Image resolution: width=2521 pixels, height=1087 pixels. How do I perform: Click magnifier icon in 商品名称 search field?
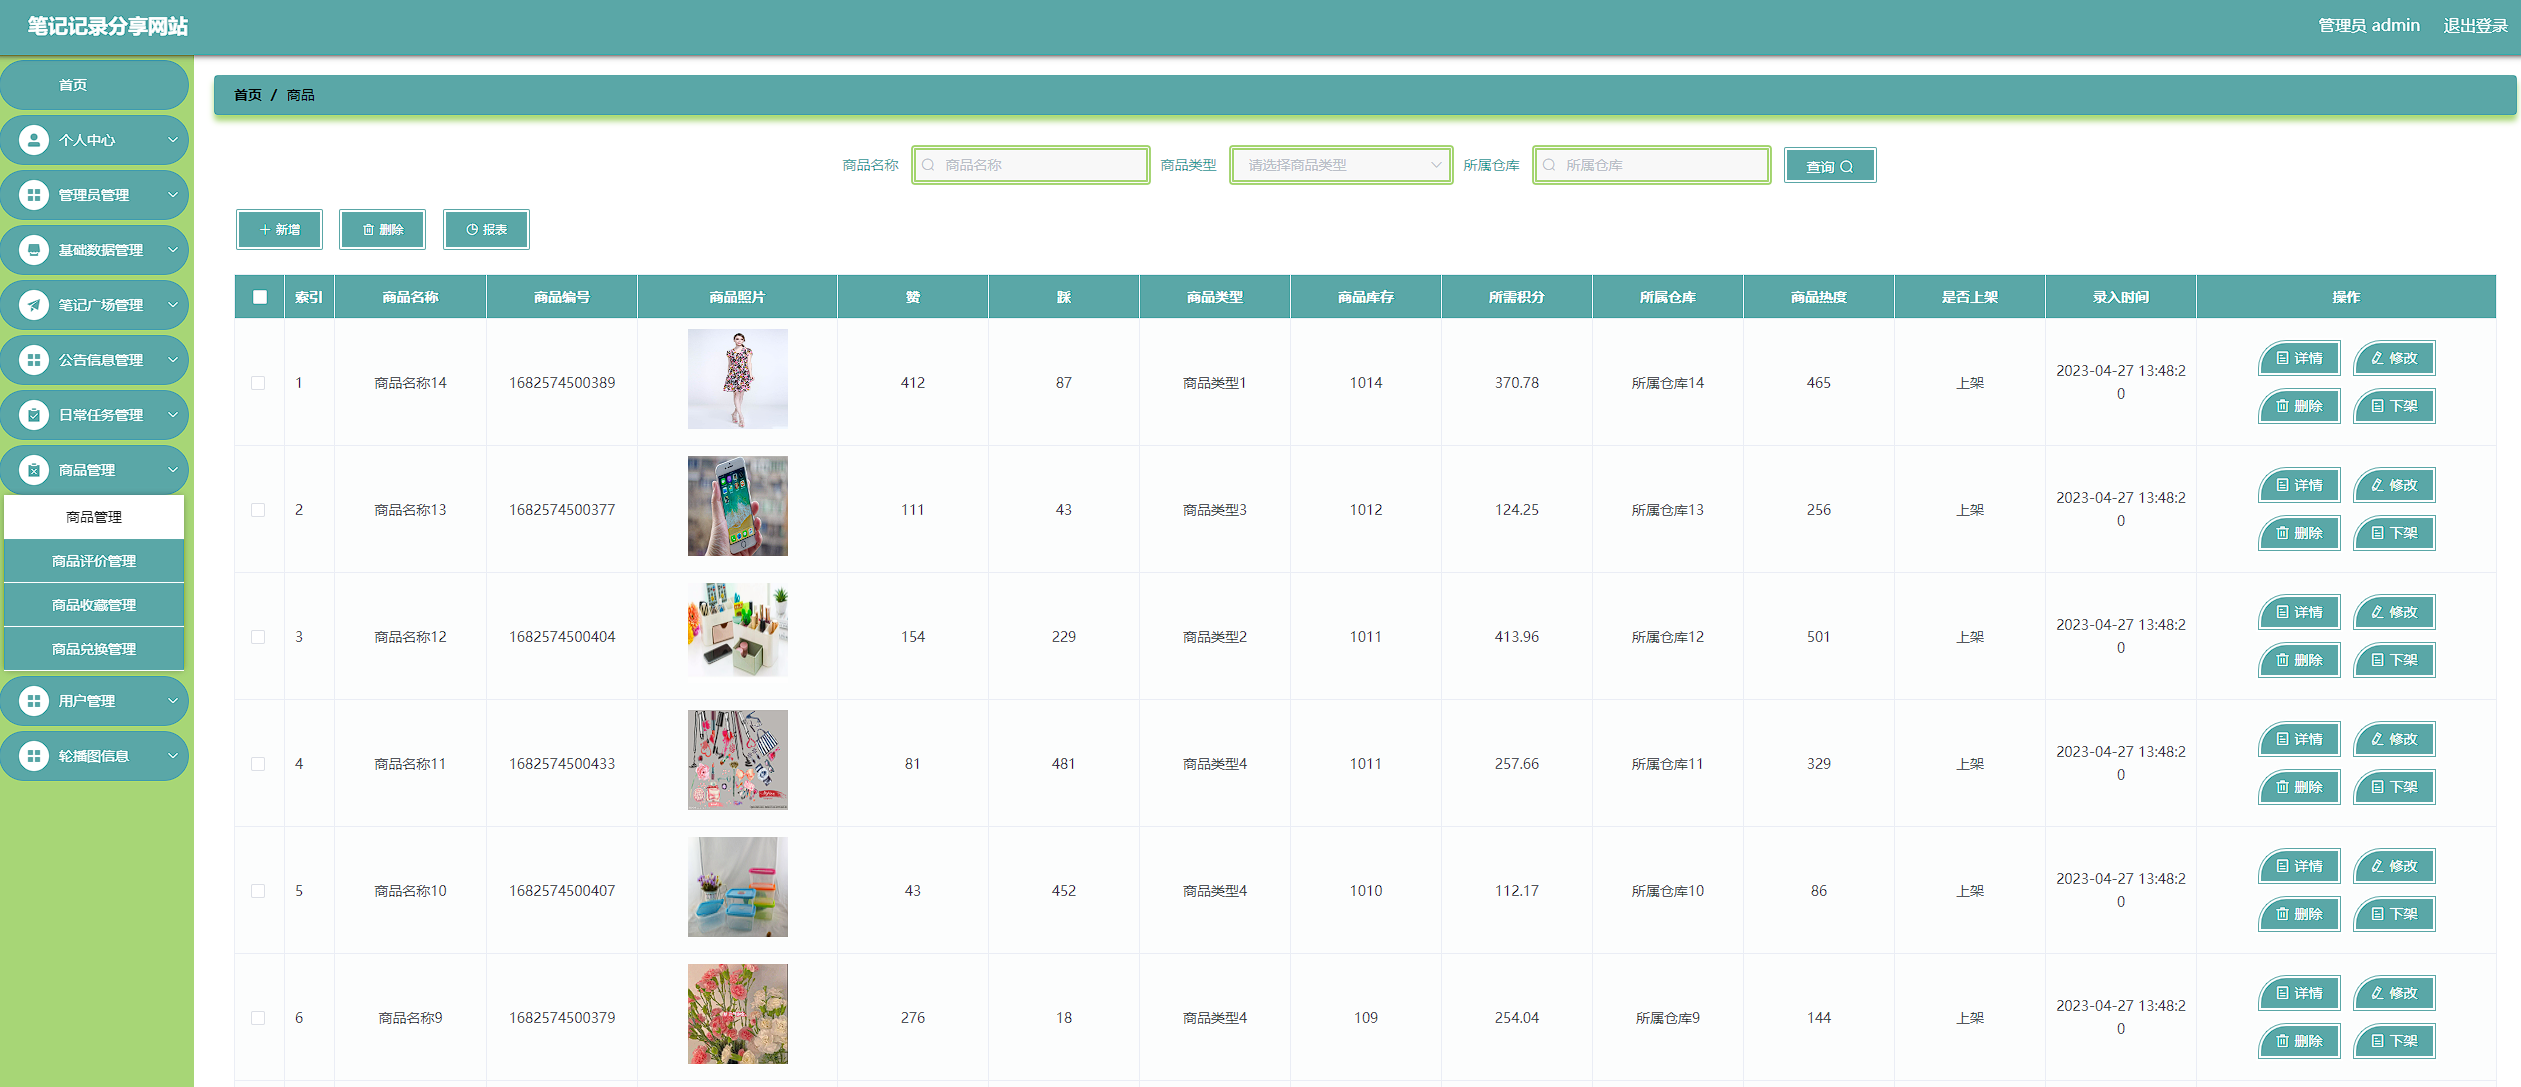pyautogui.click(x=928, y=165)
